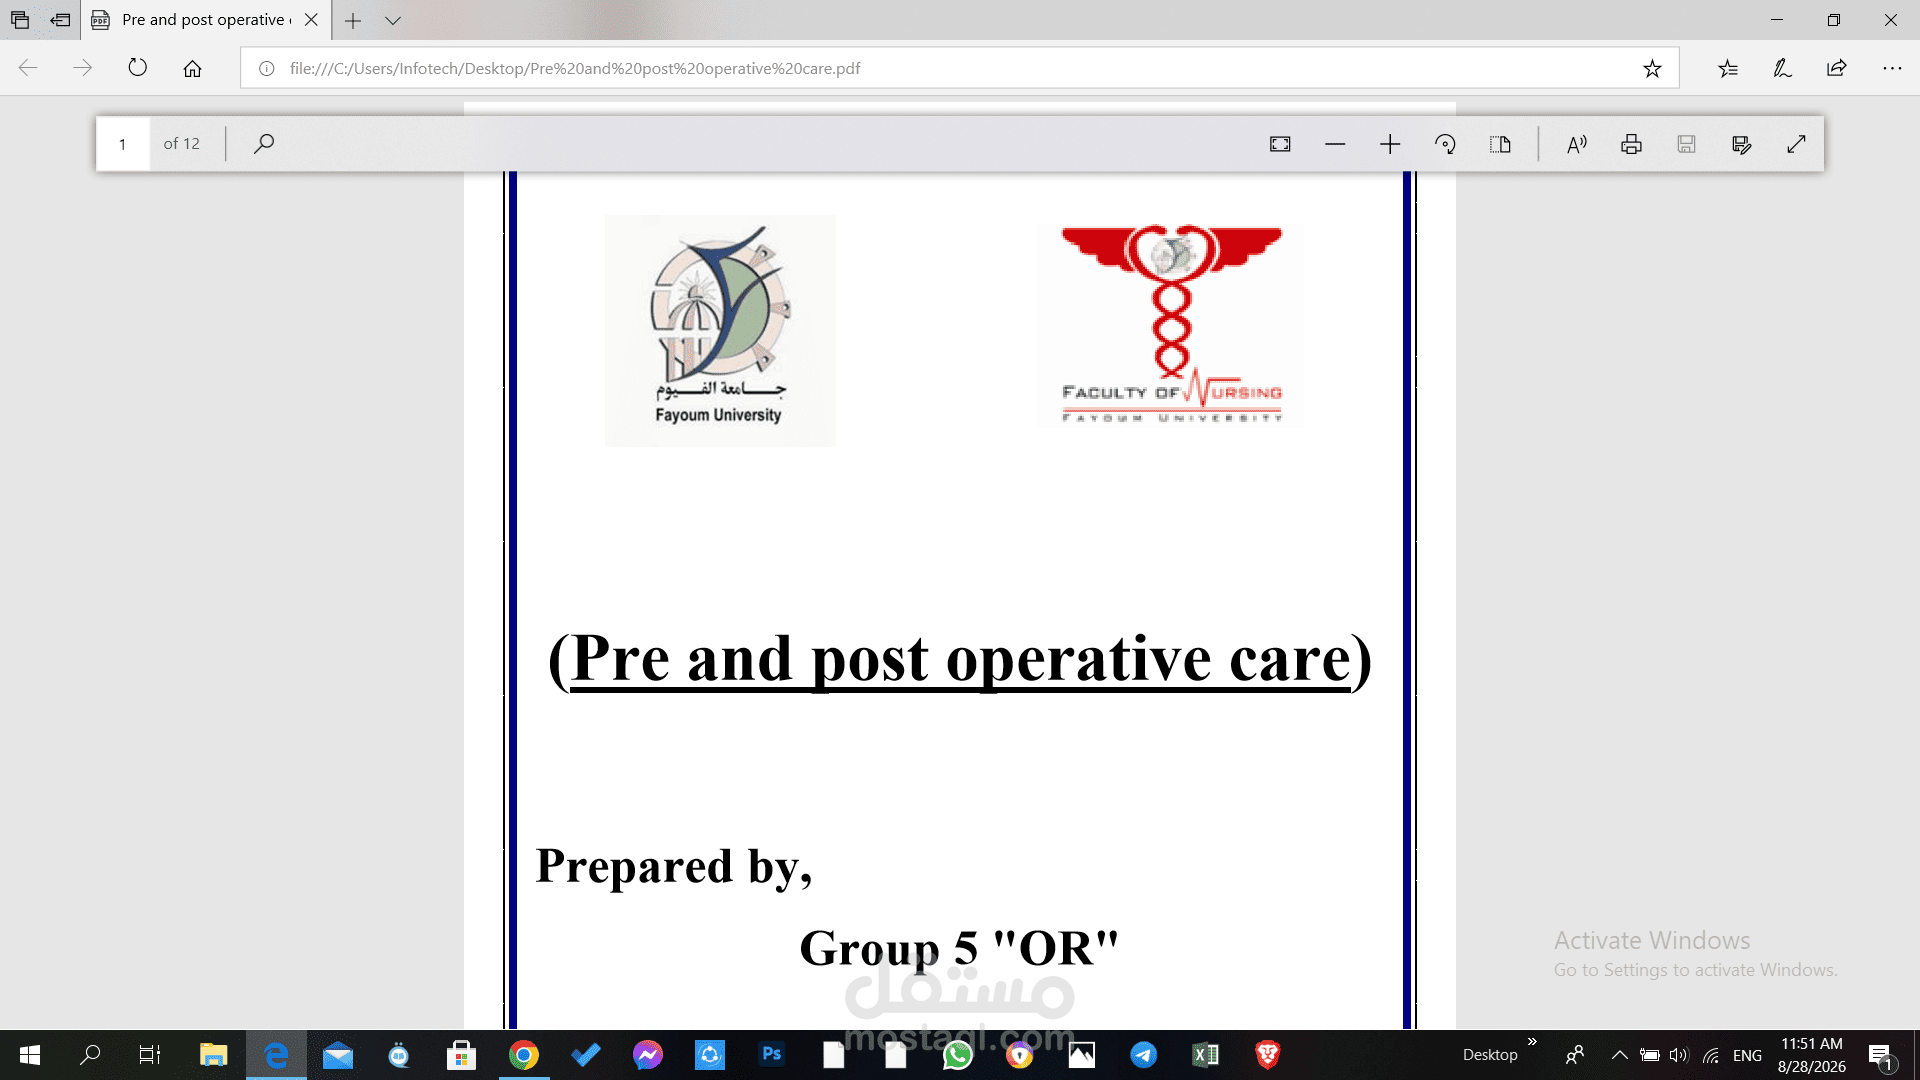Open Excel from the taskbar

(1206, 1055)
